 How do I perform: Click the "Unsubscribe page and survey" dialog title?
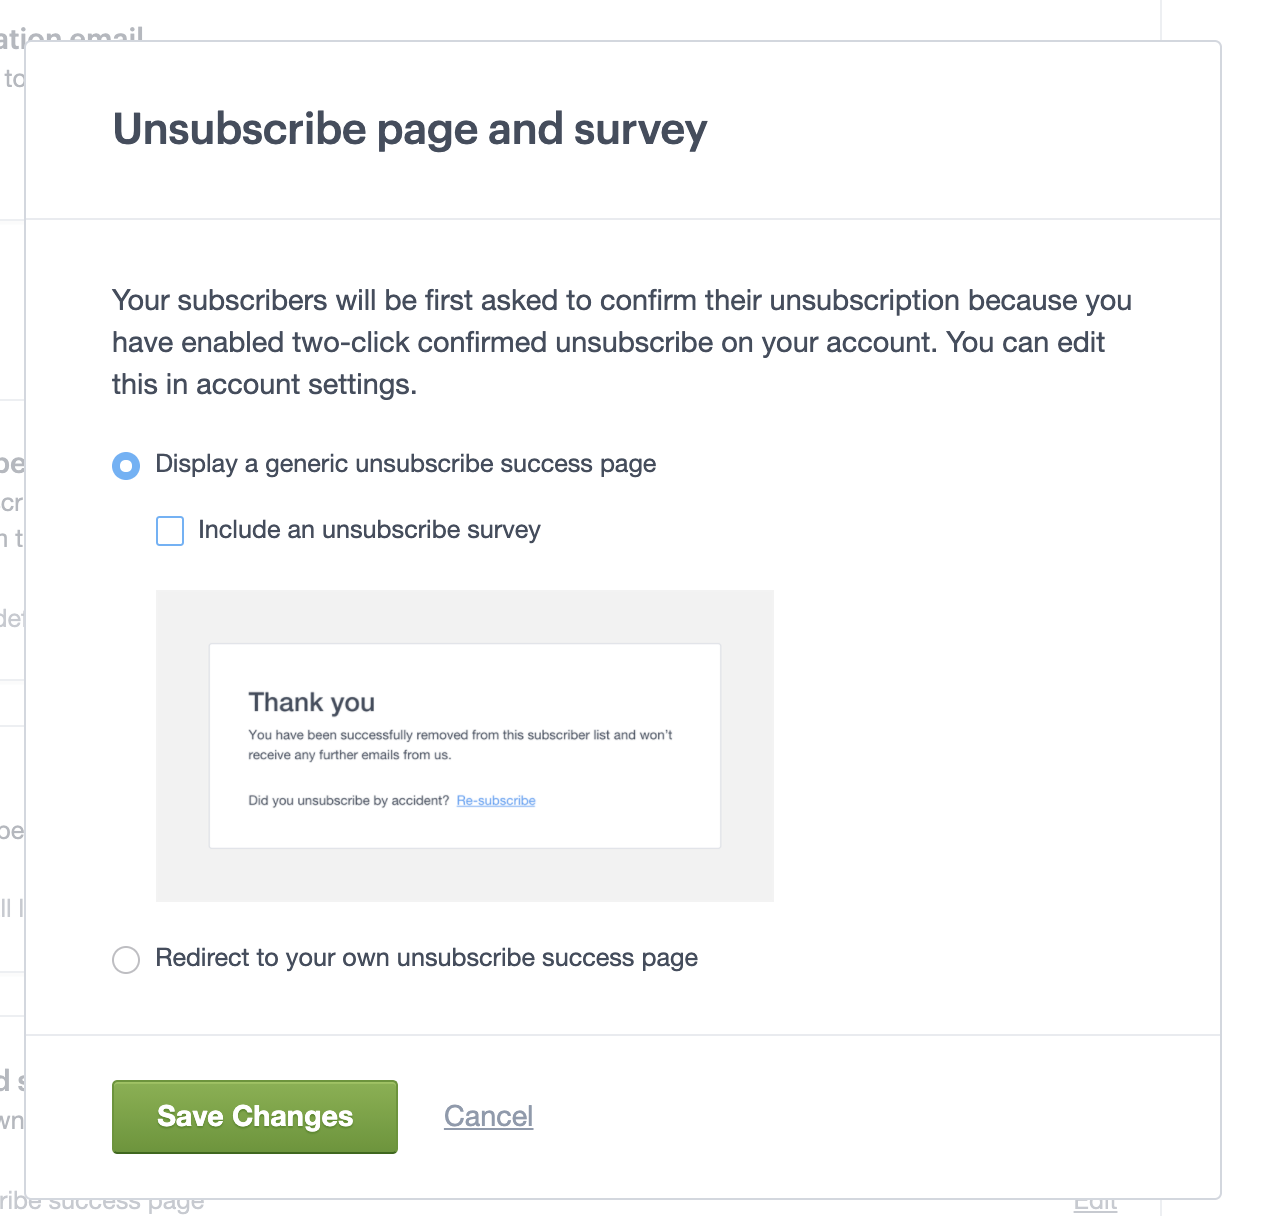[409, 129]
